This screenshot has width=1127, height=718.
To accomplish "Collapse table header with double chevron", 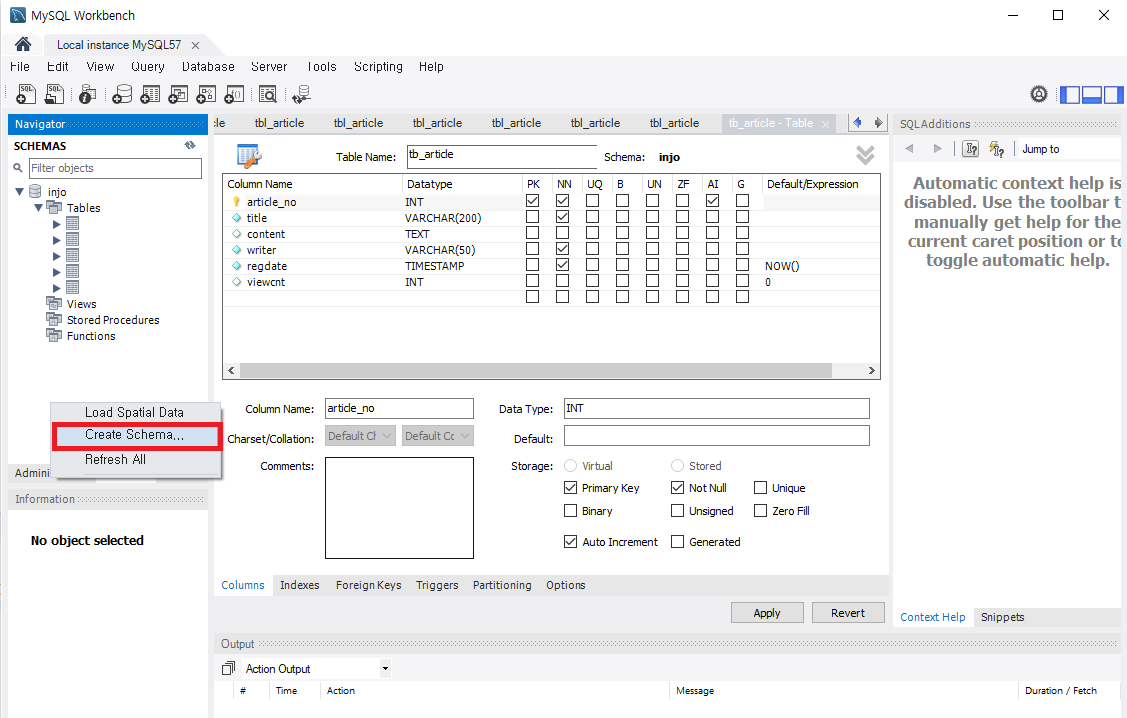I will tap(865, 155).
